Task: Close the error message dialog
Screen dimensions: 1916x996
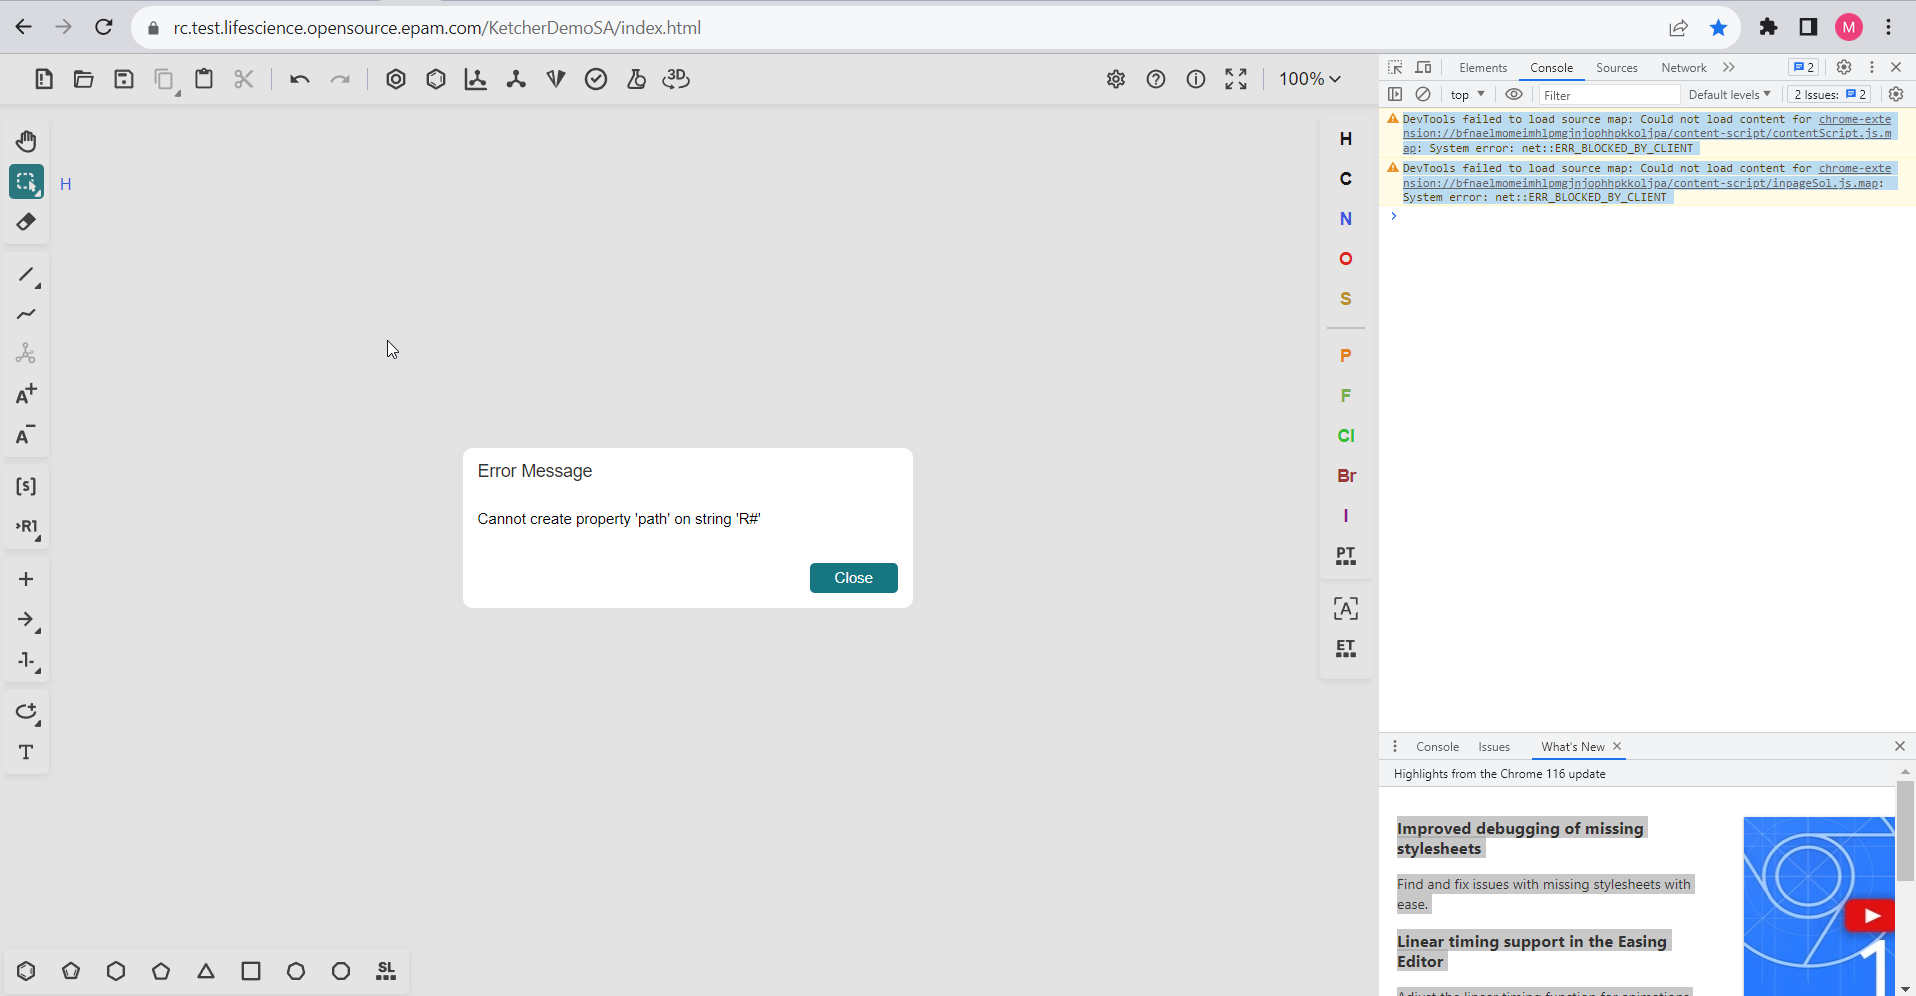Action: (x=853, y=578)
